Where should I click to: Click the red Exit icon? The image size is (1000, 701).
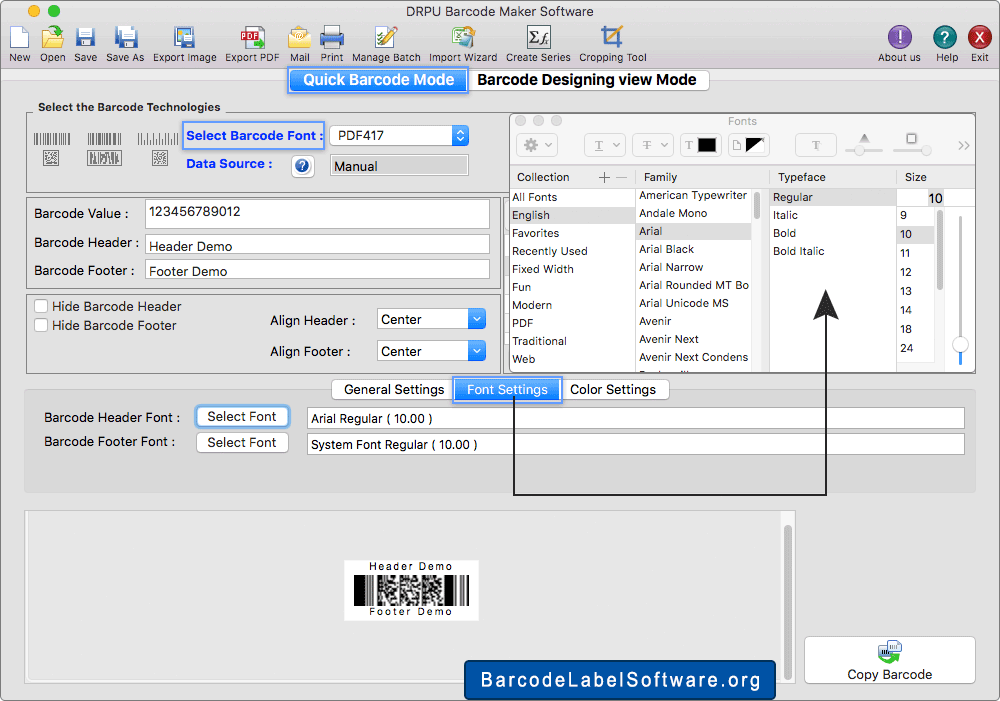click(980, 38)
